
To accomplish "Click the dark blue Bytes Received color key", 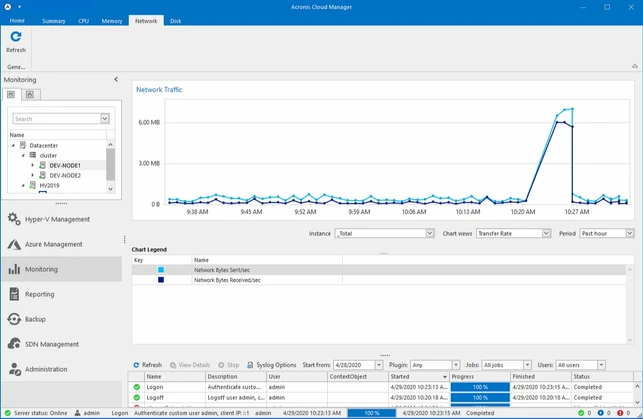I will click(x=161, y=280).
